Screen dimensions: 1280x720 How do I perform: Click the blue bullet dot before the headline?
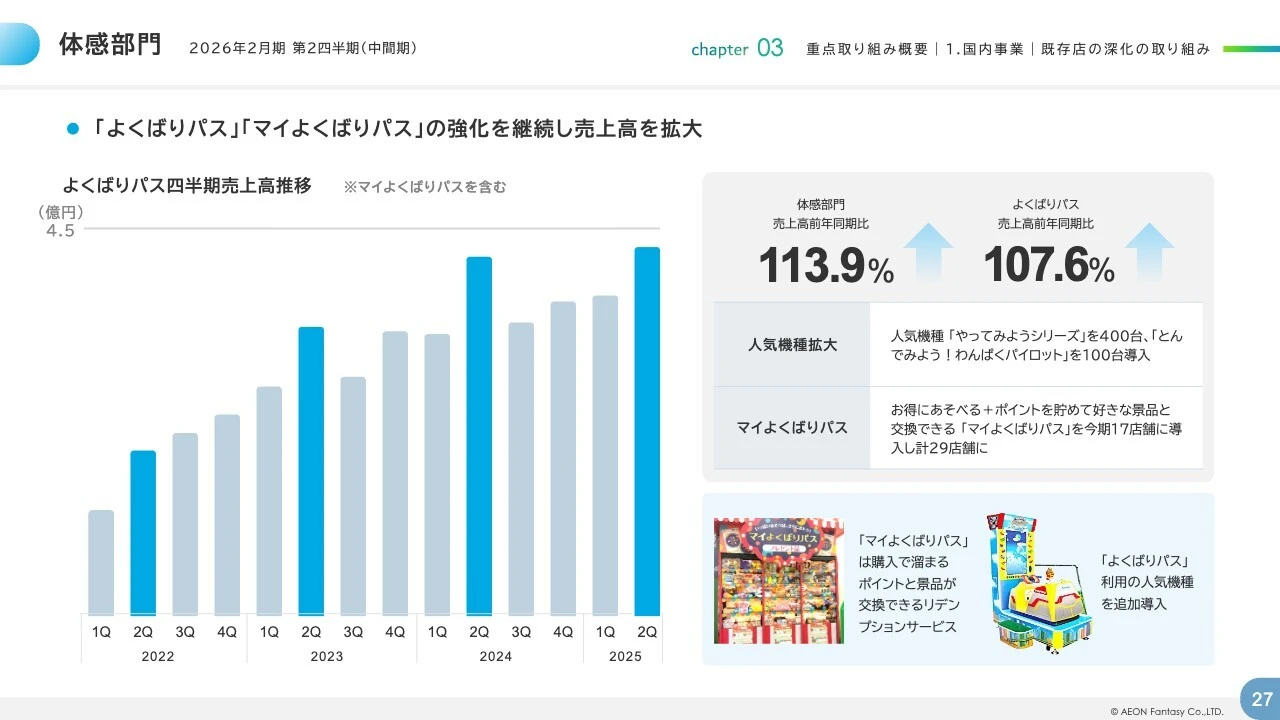[72, 129]
